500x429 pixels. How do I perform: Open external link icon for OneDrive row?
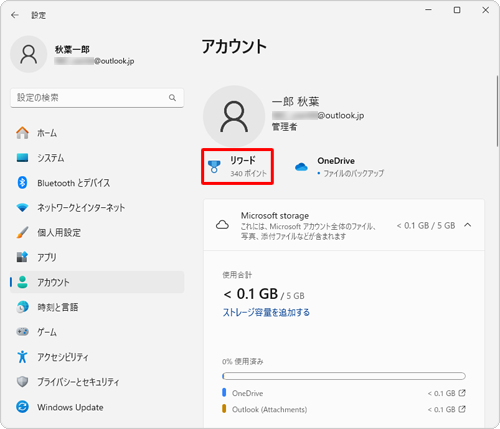pos(462,393)
